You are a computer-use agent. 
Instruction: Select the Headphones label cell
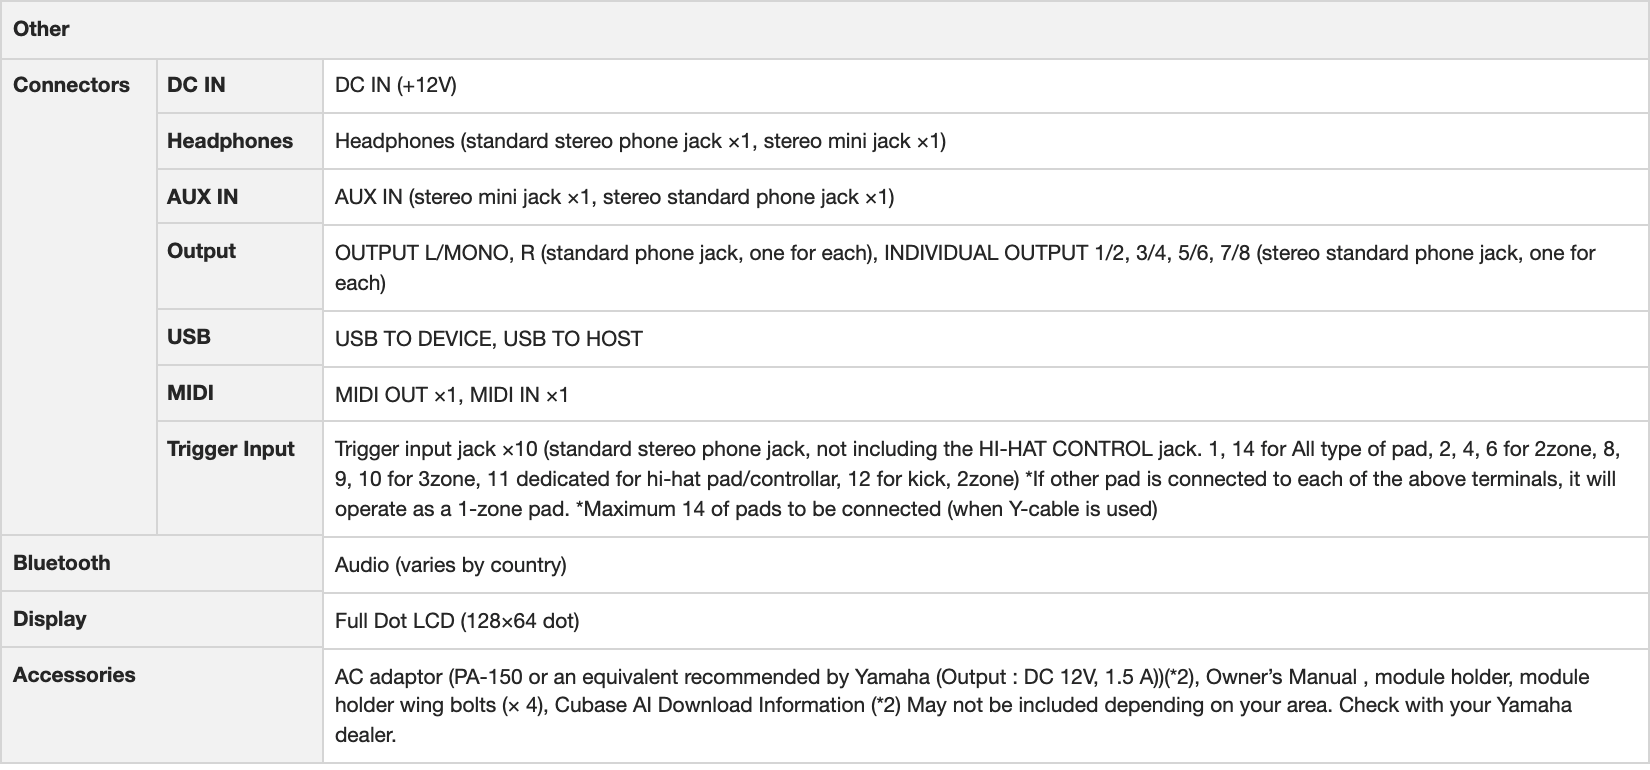coord(230,141)
